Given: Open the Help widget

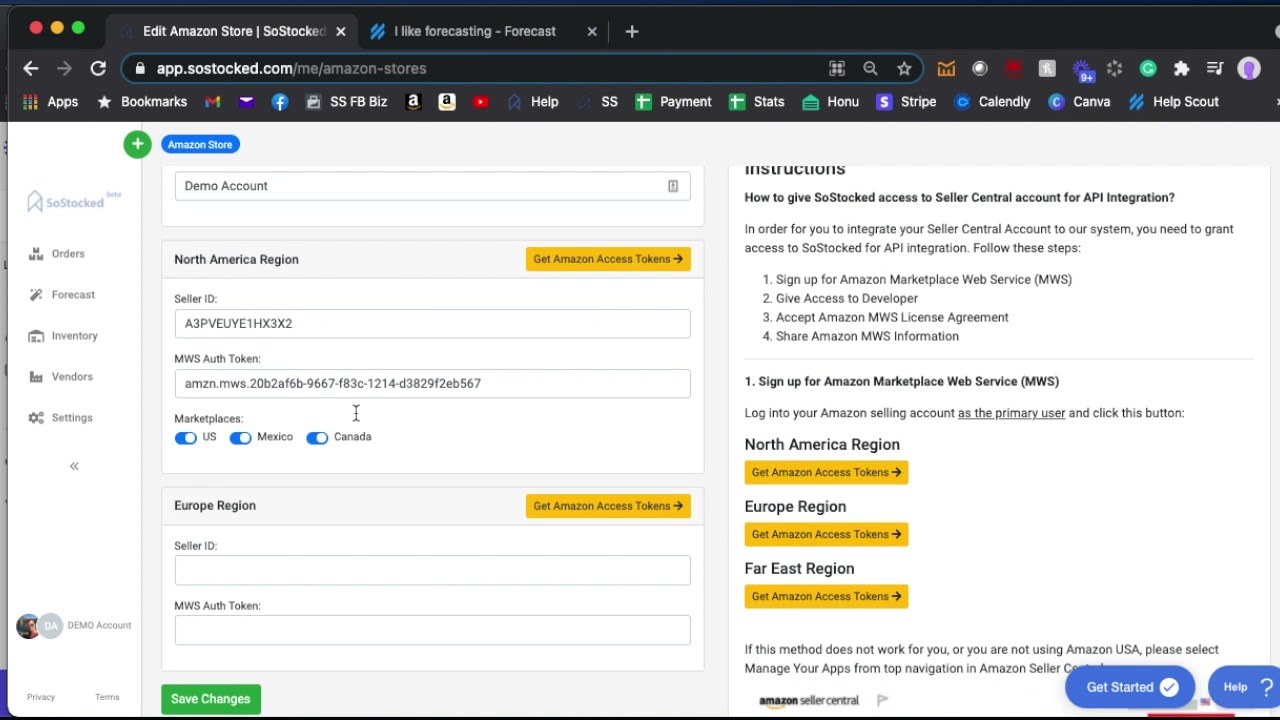Looking at the screenshot, I should [x=1246, y=687].
